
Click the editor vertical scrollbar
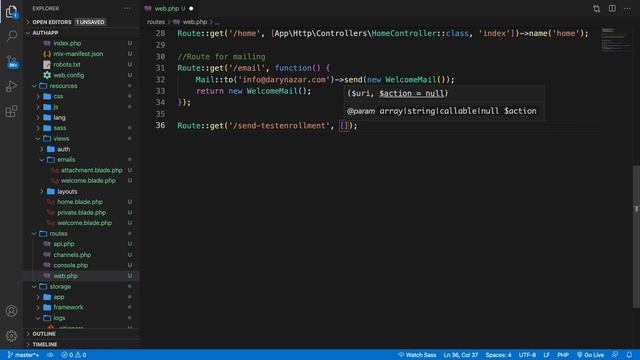pyautogui.click(x=636, y=237)
